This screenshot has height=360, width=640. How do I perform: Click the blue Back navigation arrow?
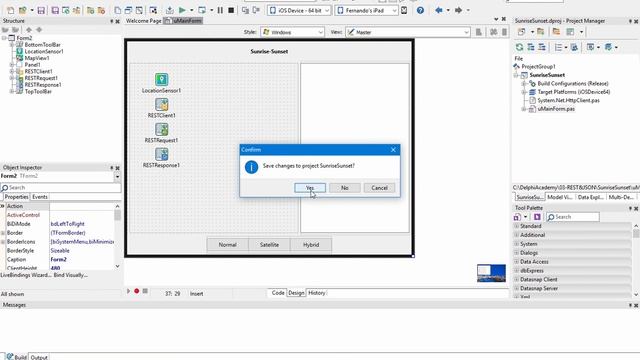point(439,10)
